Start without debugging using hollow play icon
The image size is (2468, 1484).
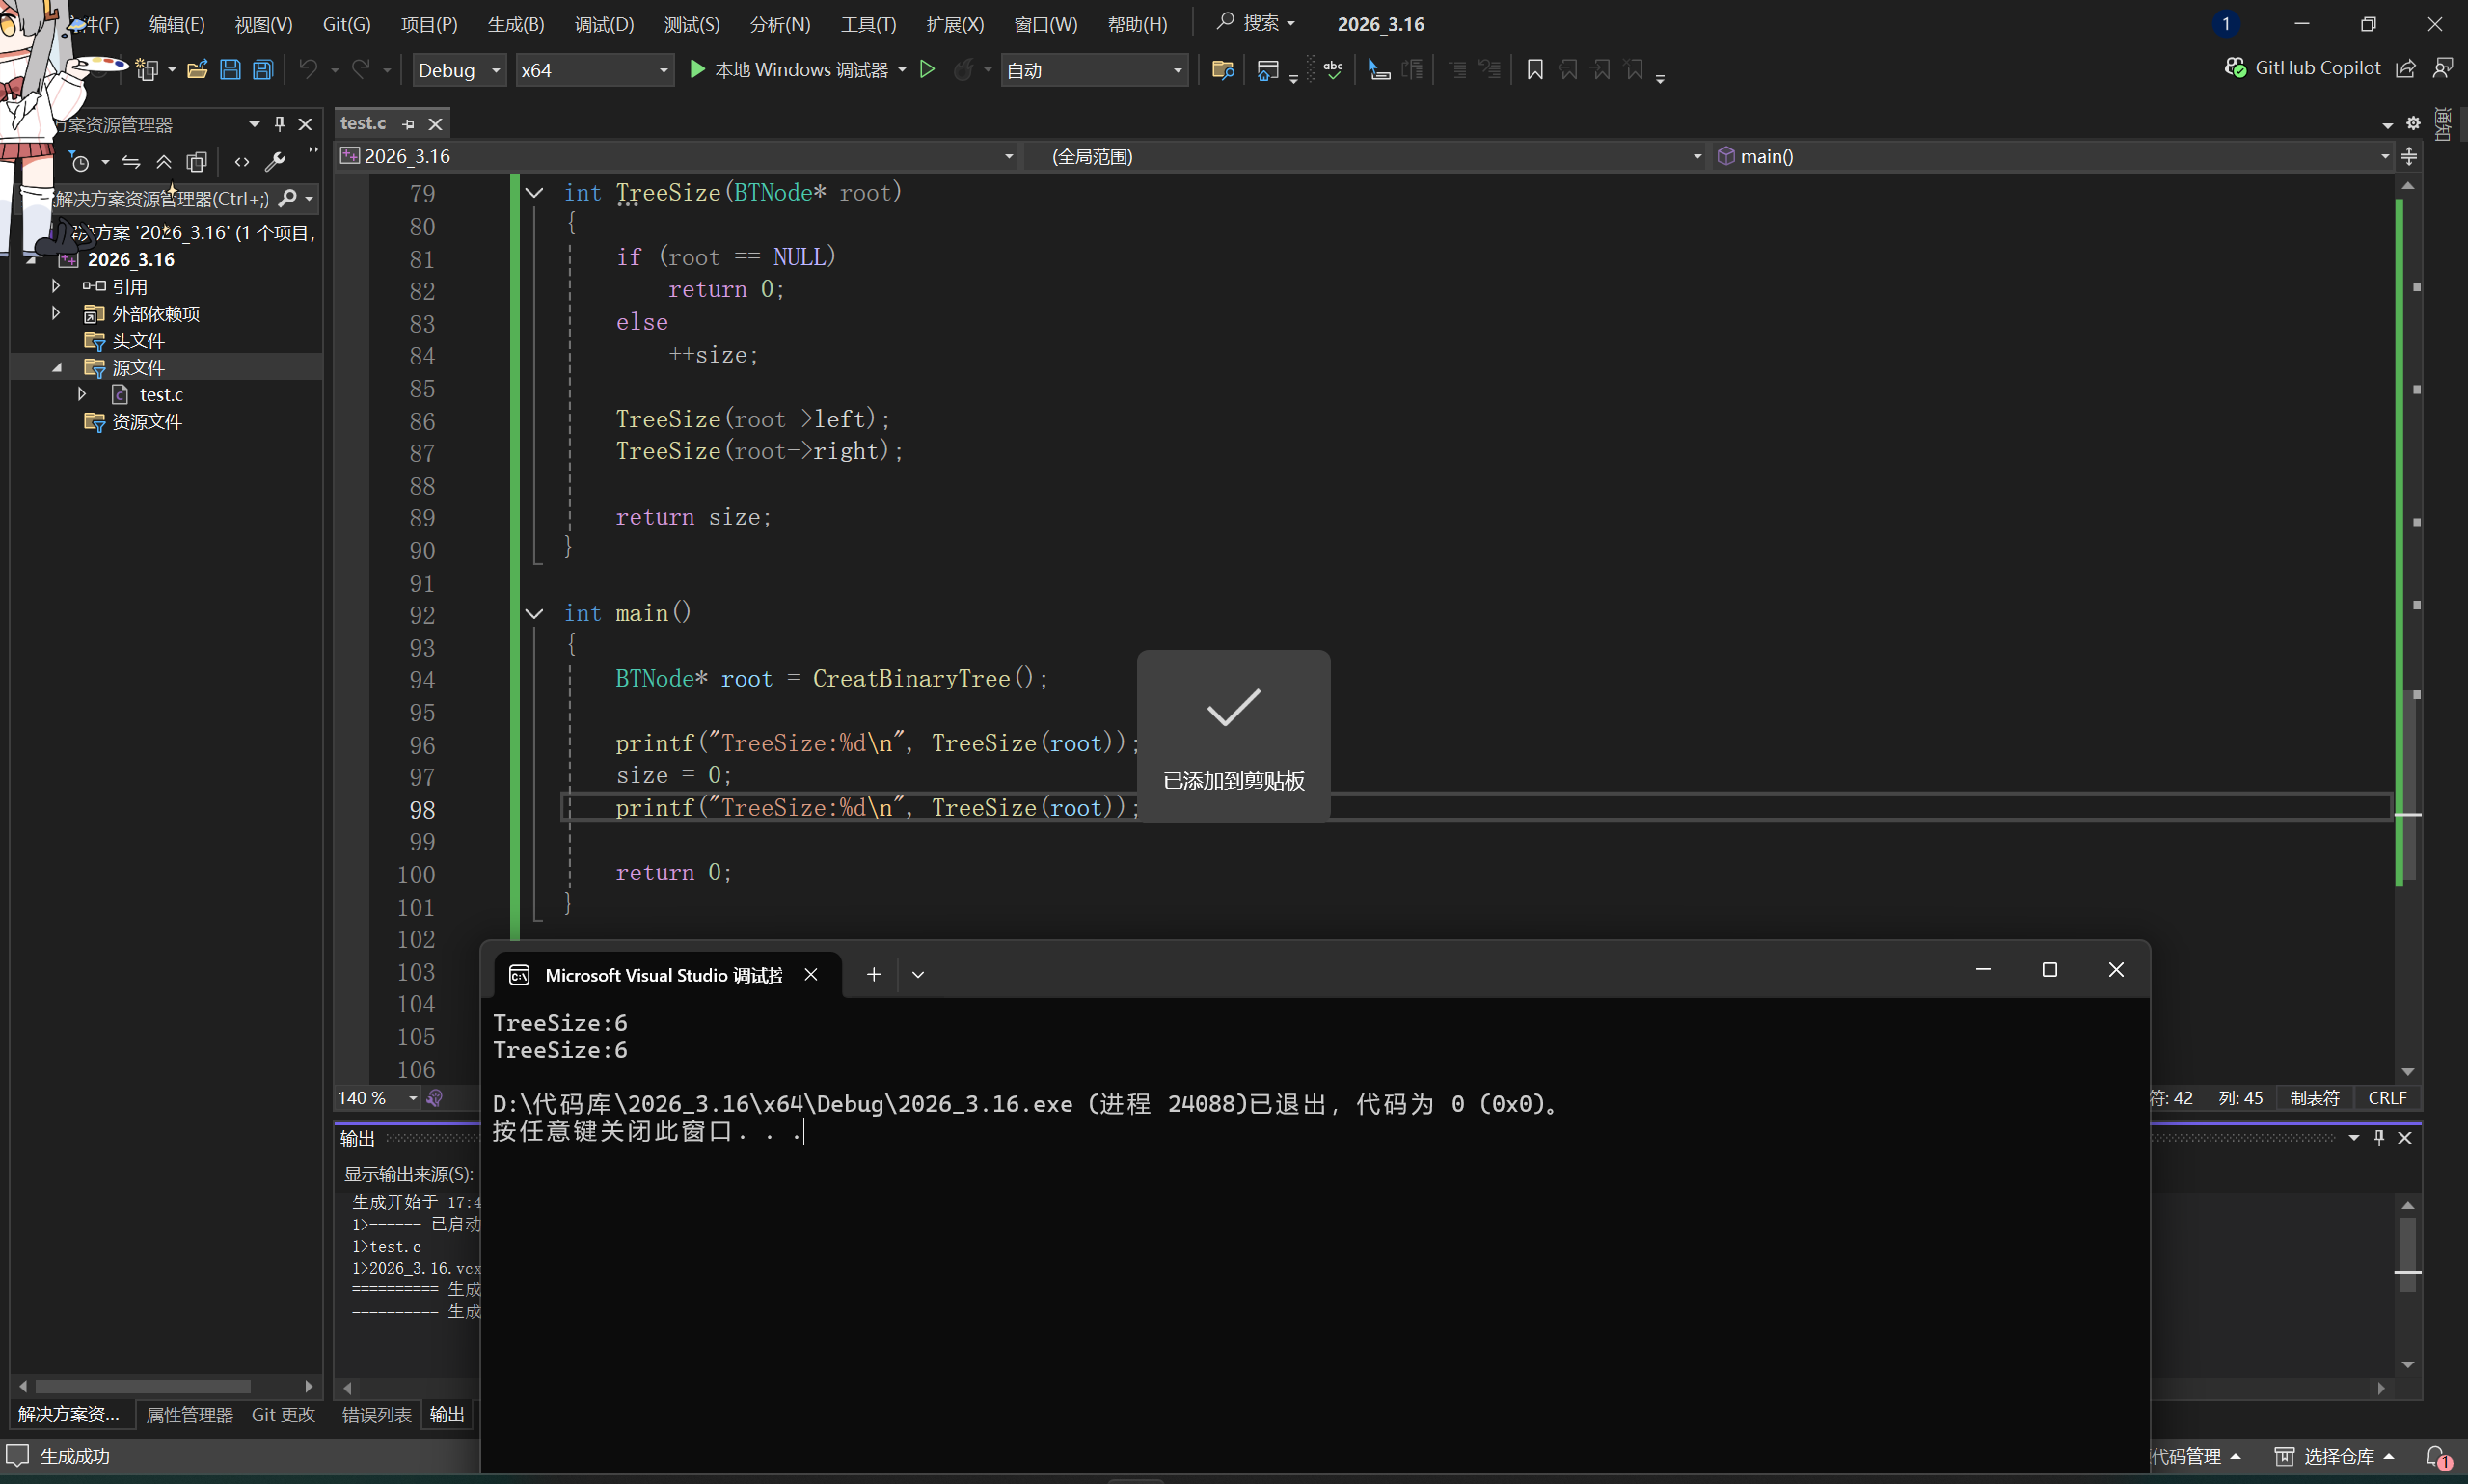pyautogui.click(x=927, y=70)
